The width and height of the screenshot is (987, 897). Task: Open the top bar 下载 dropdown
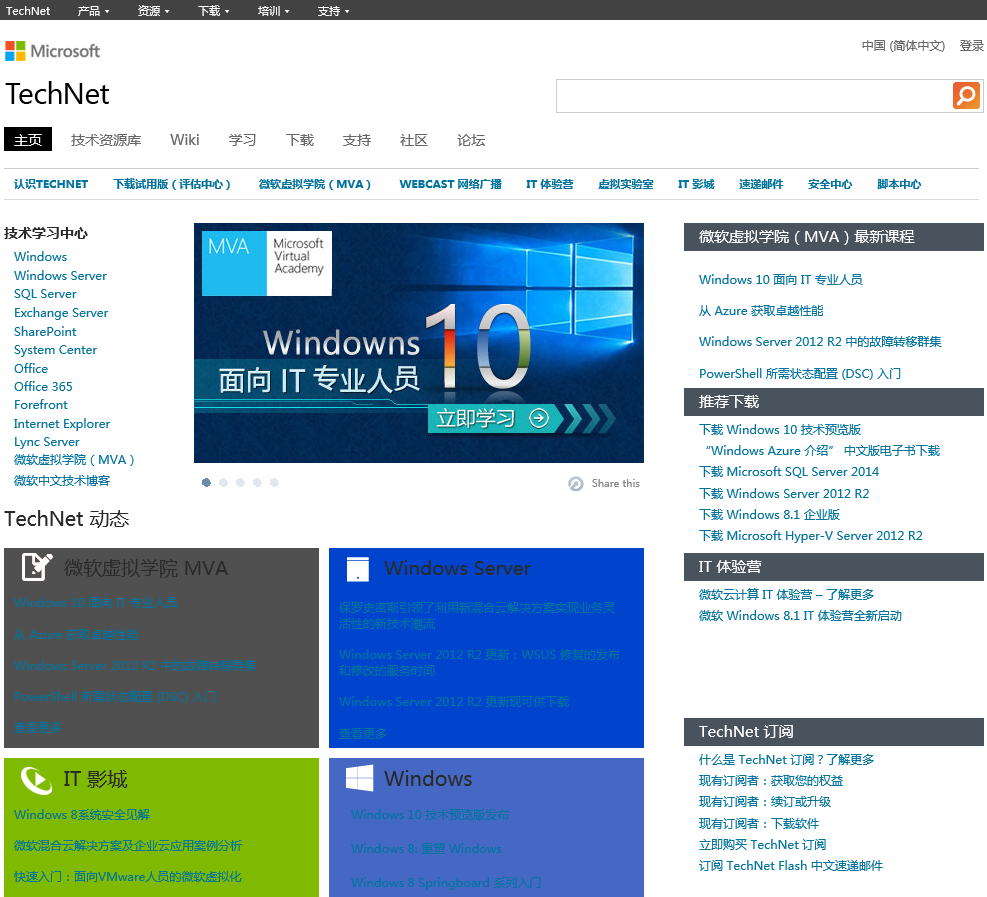(213, 11)
